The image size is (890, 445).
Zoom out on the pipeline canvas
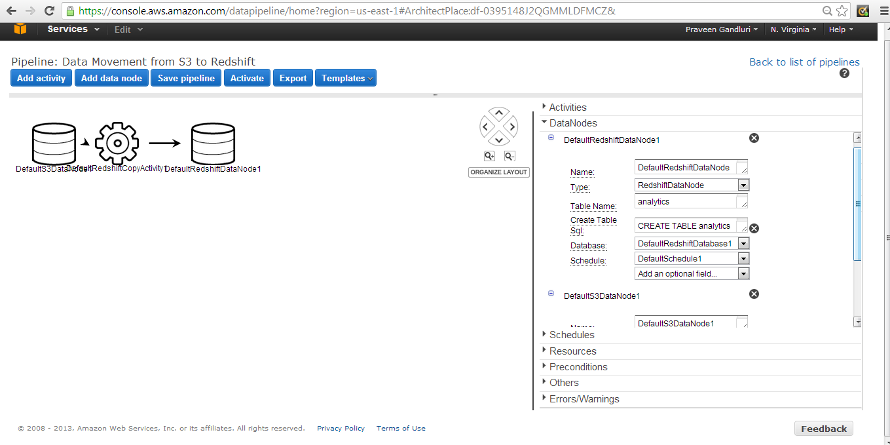click(x=509, y=156)
